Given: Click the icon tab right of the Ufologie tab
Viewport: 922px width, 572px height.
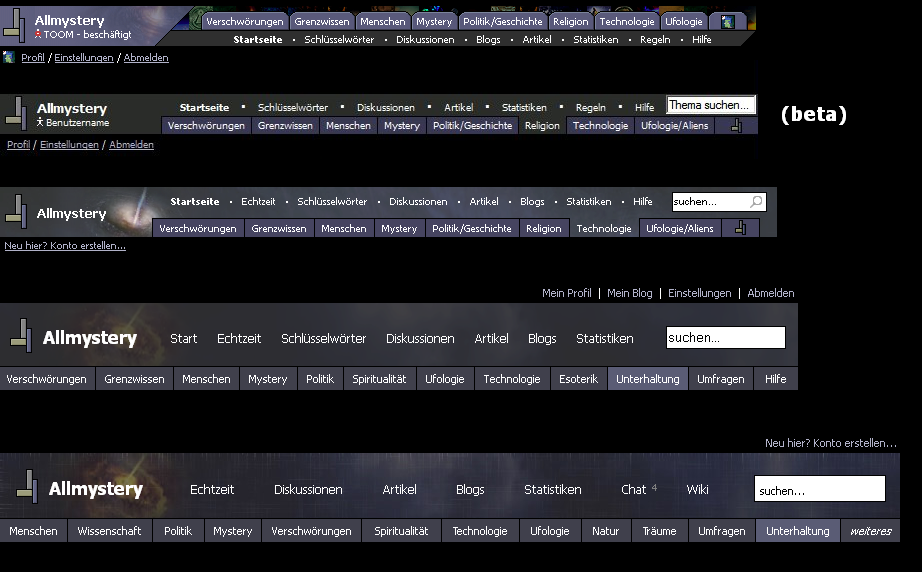Looking at the screenshot, I should pos(726,21).
